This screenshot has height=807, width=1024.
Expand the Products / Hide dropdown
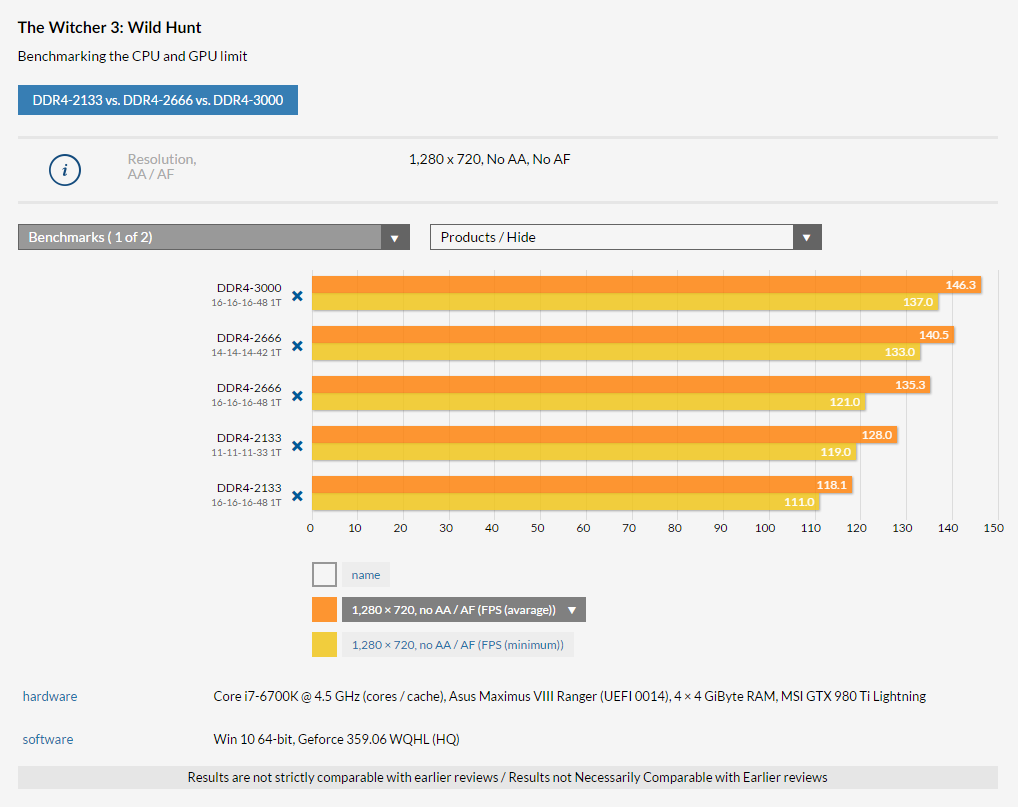(x=626, y=237)
